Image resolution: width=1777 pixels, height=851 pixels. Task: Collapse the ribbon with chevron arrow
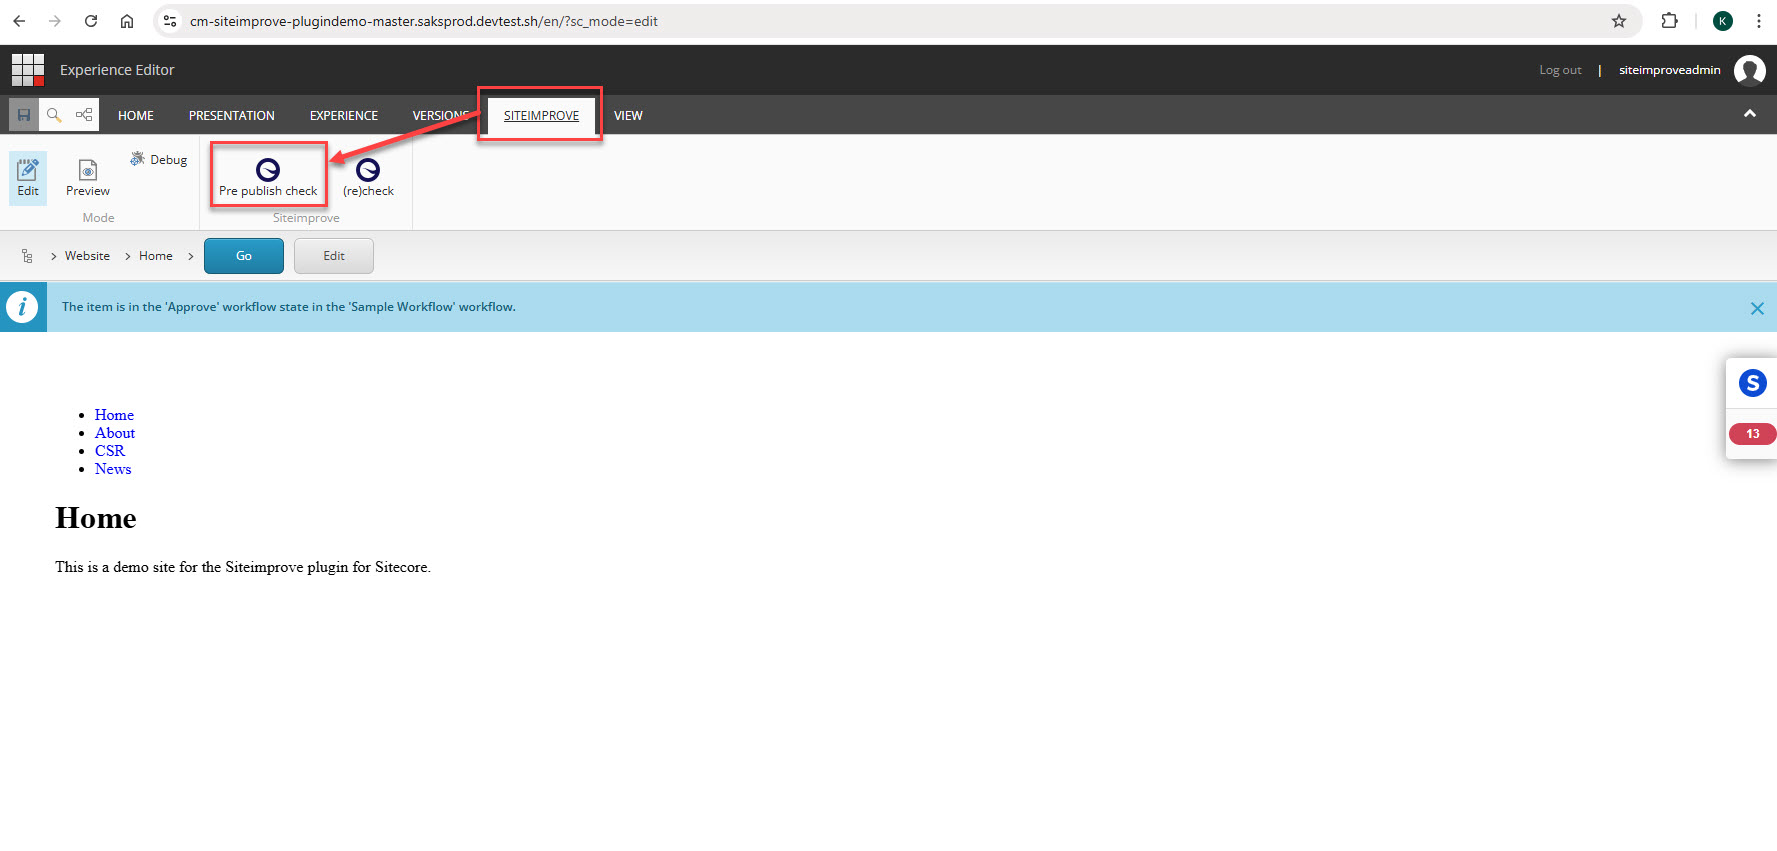[1750, 114]
